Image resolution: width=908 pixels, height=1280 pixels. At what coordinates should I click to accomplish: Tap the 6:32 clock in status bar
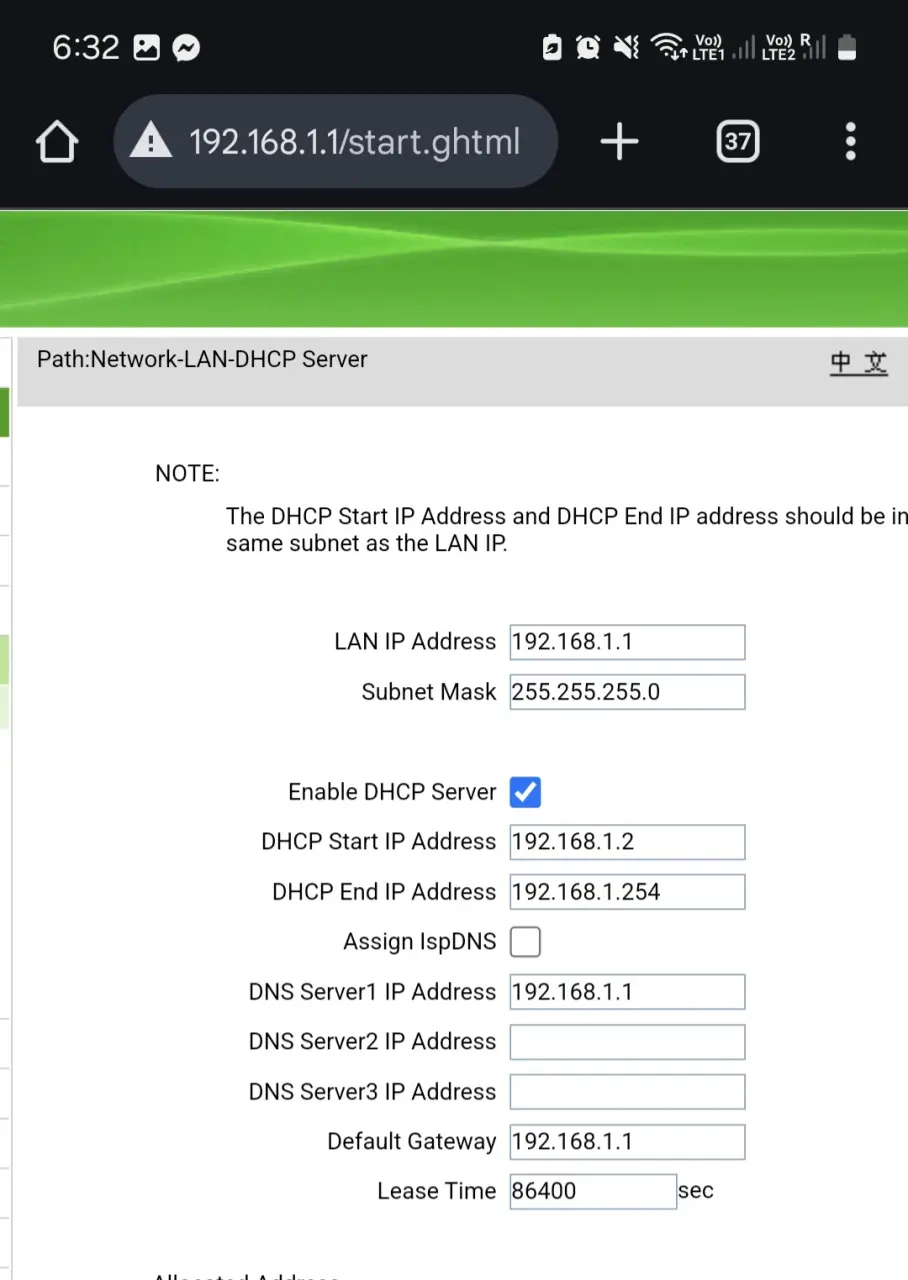pos(86,47)
